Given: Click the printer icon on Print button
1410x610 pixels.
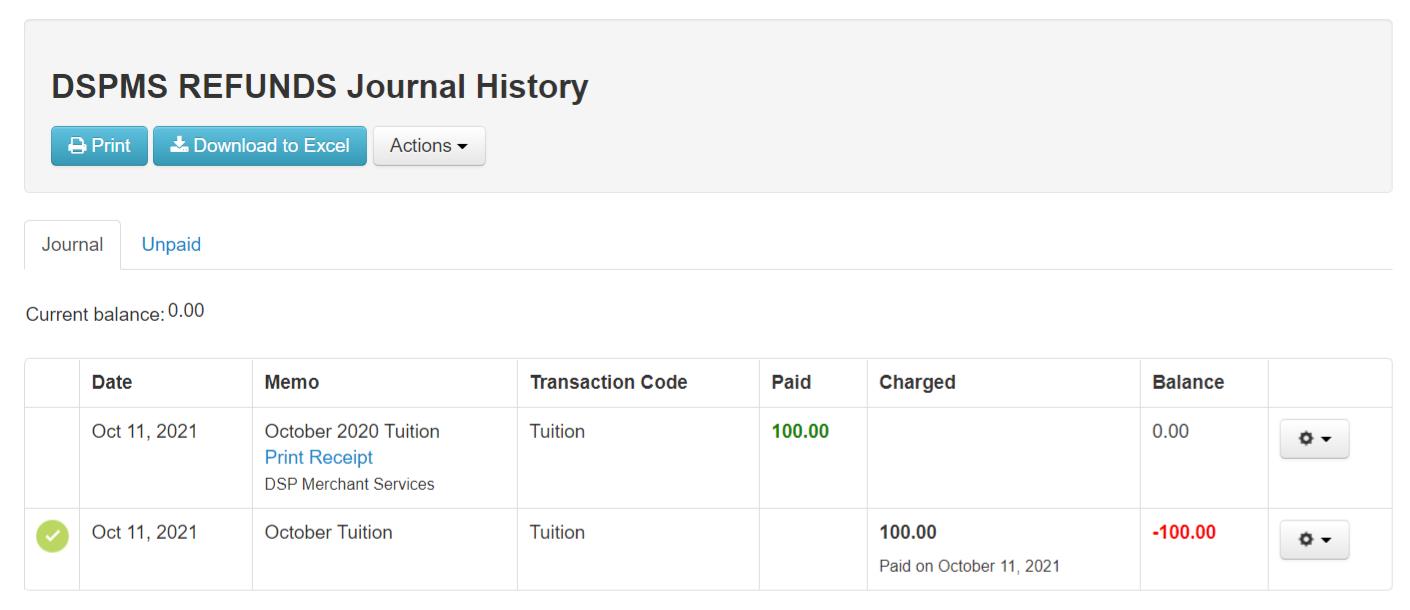Looking at the screenshot, I should (x=77, y=146).
